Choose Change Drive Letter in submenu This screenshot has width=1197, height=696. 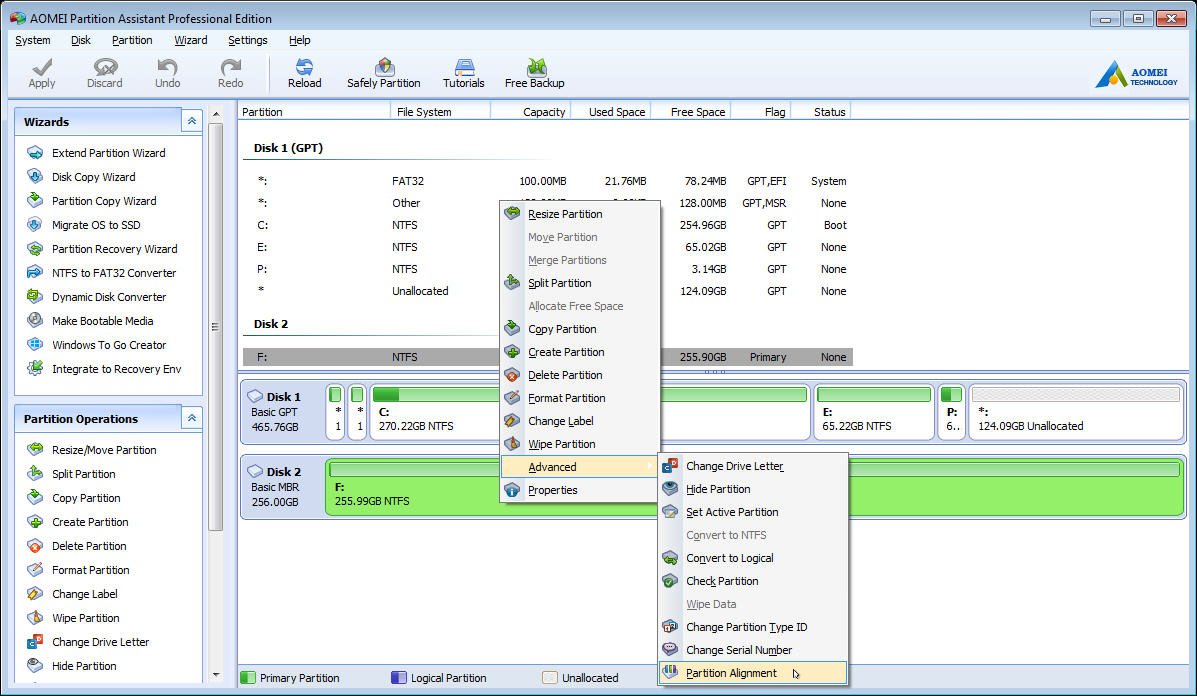coord(734,466)
